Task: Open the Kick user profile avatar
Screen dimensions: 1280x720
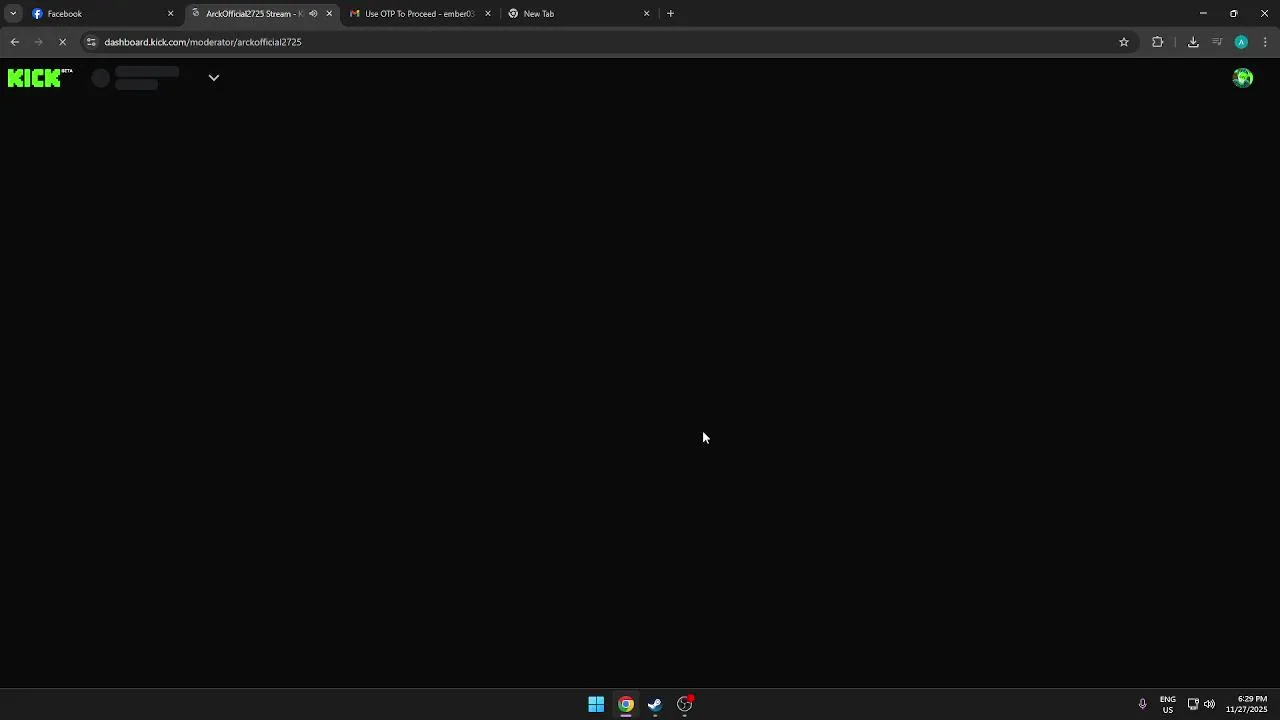Action: point(1243,78)
